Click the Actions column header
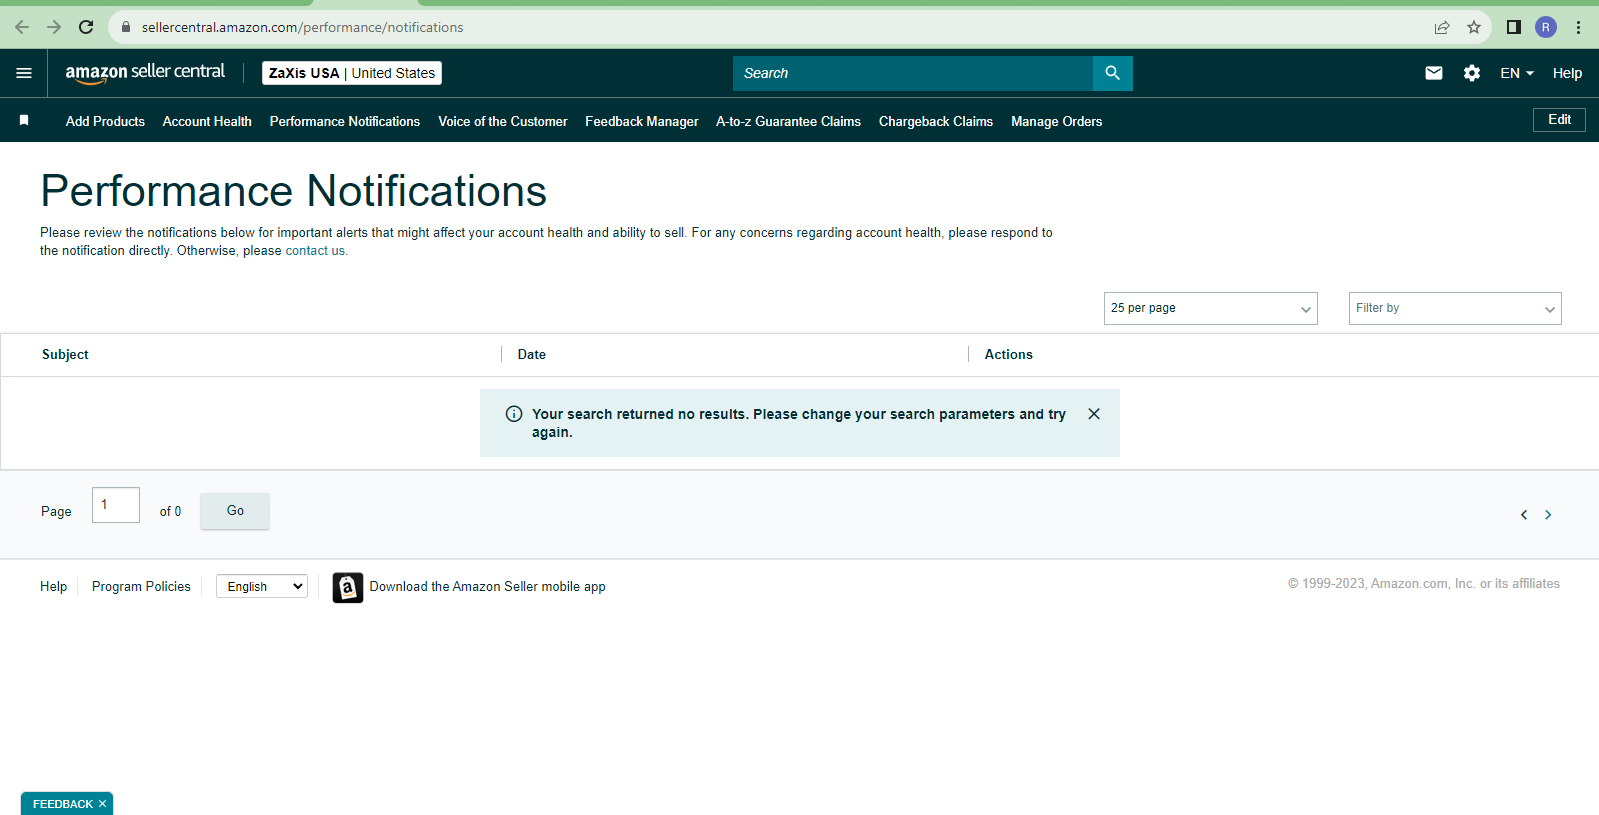The height and width of the screenshot is (815, 1599). 1008,354
